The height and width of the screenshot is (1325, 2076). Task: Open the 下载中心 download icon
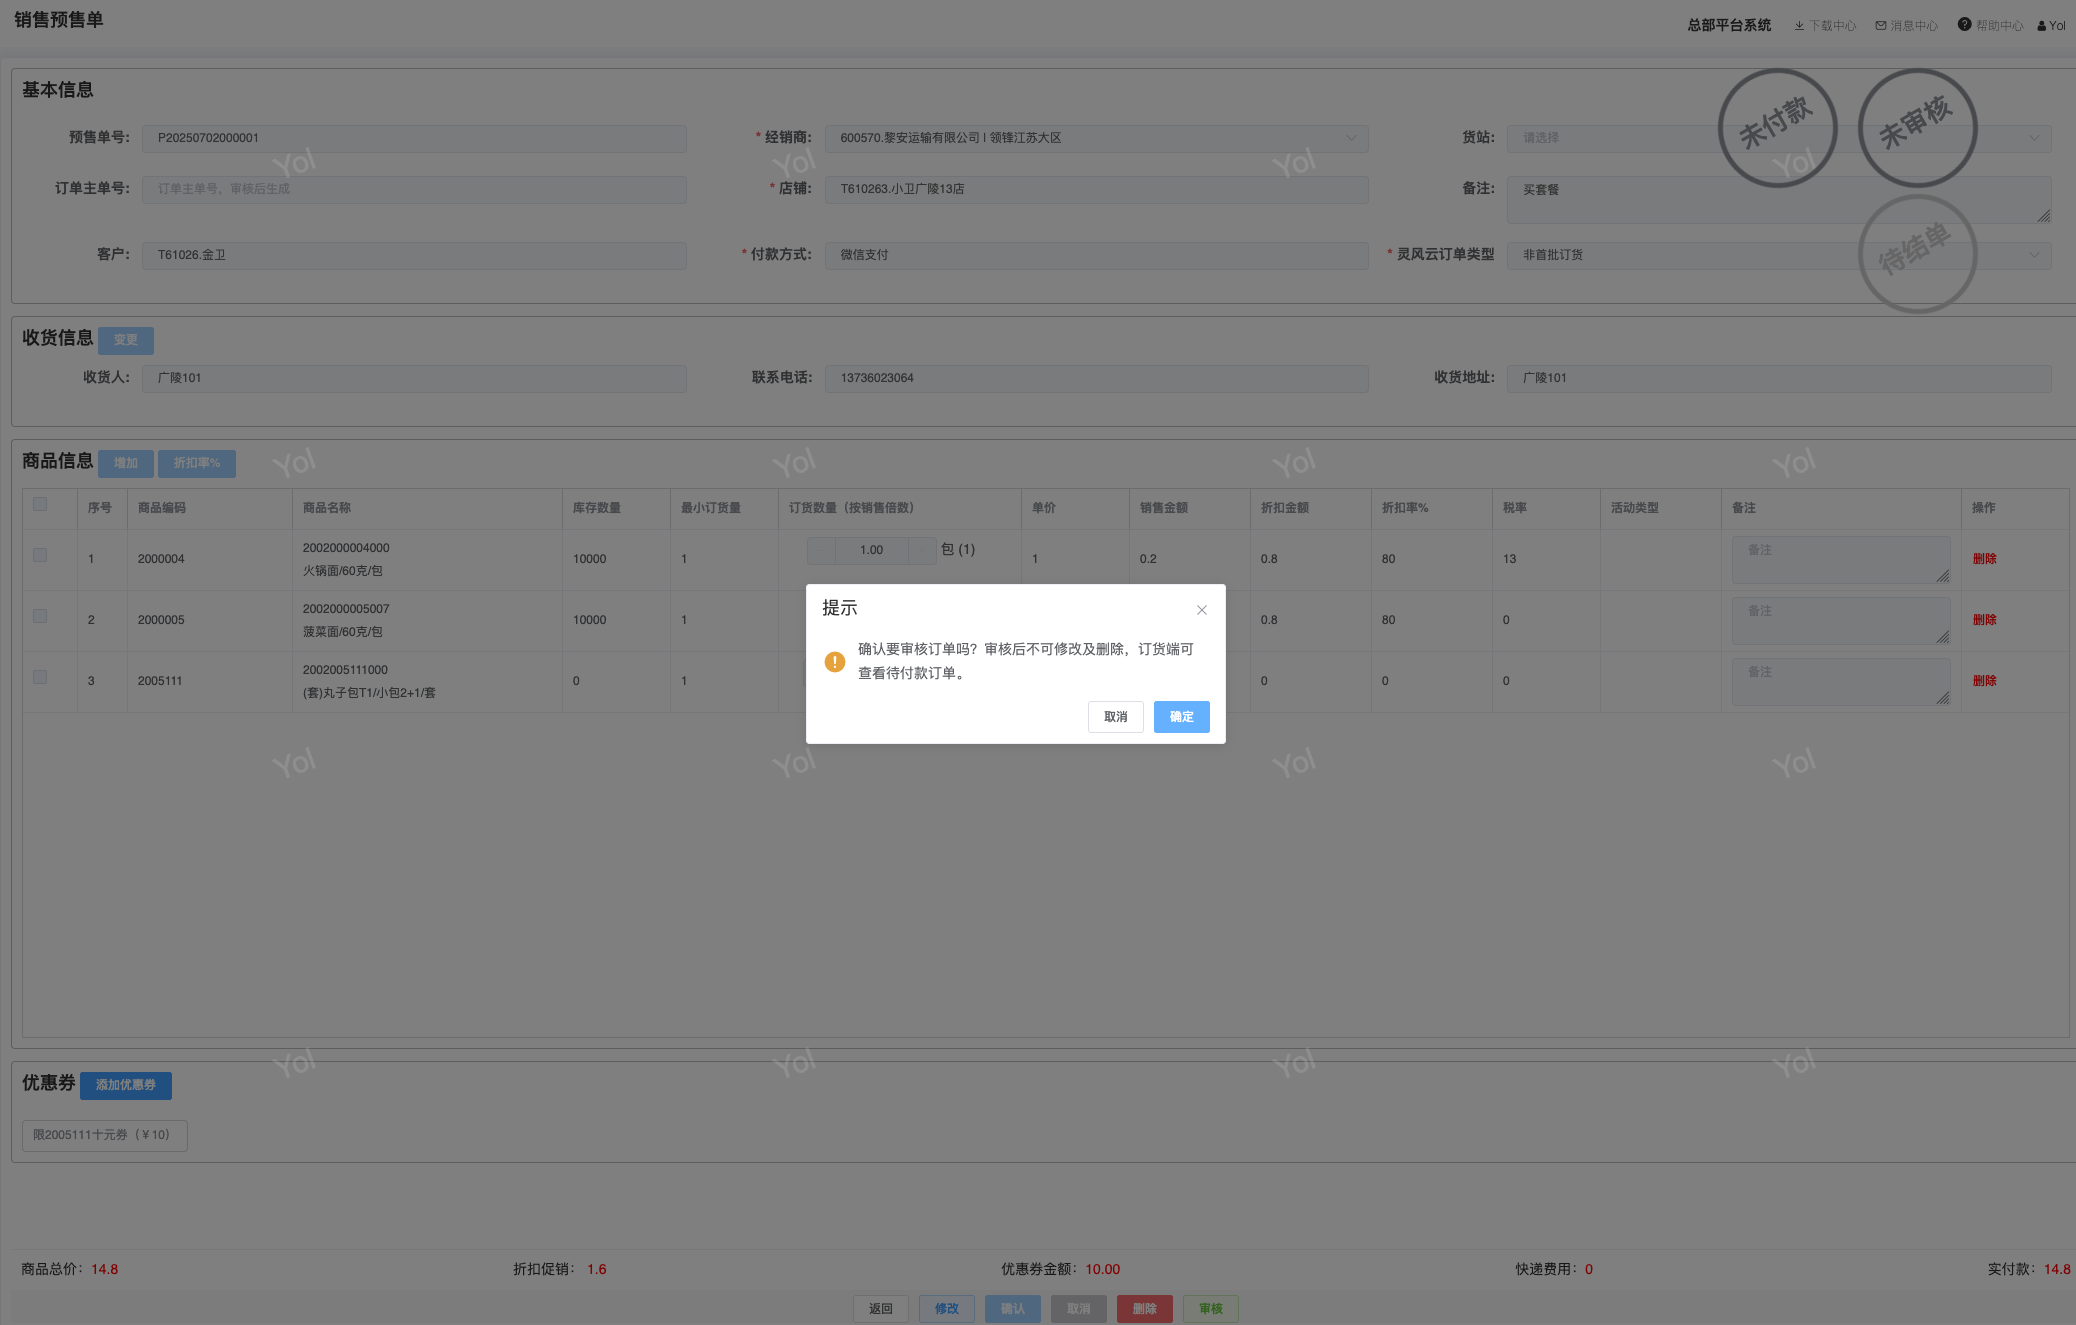(1799, 26)
